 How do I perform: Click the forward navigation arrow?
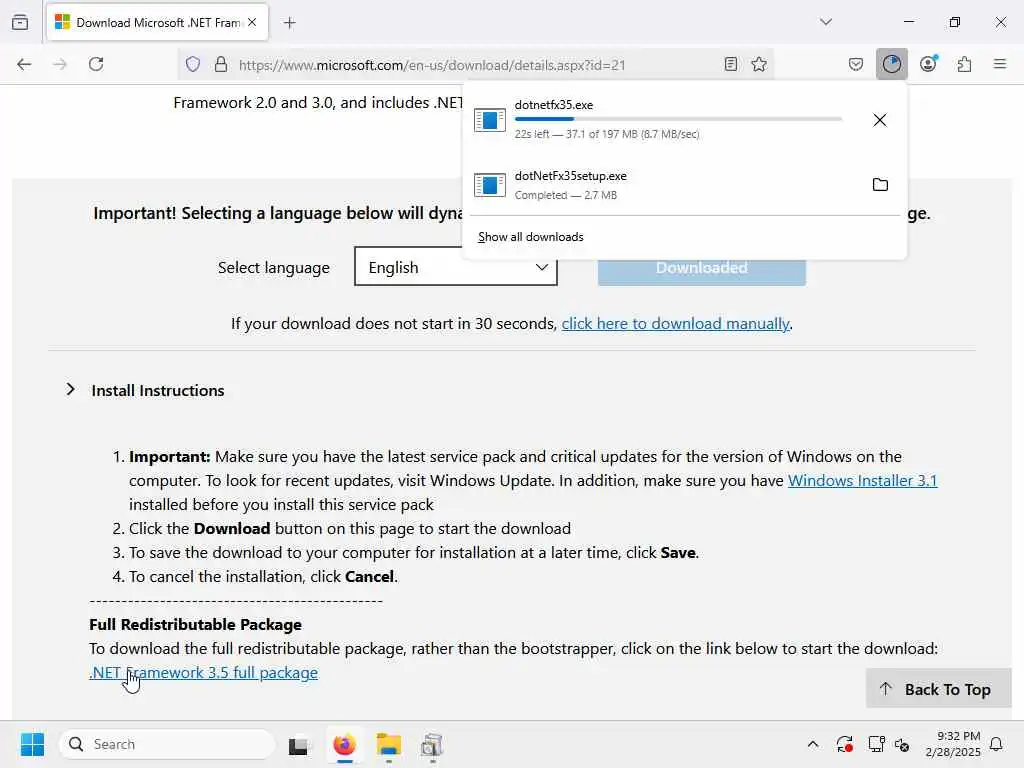tap(59, 64)
